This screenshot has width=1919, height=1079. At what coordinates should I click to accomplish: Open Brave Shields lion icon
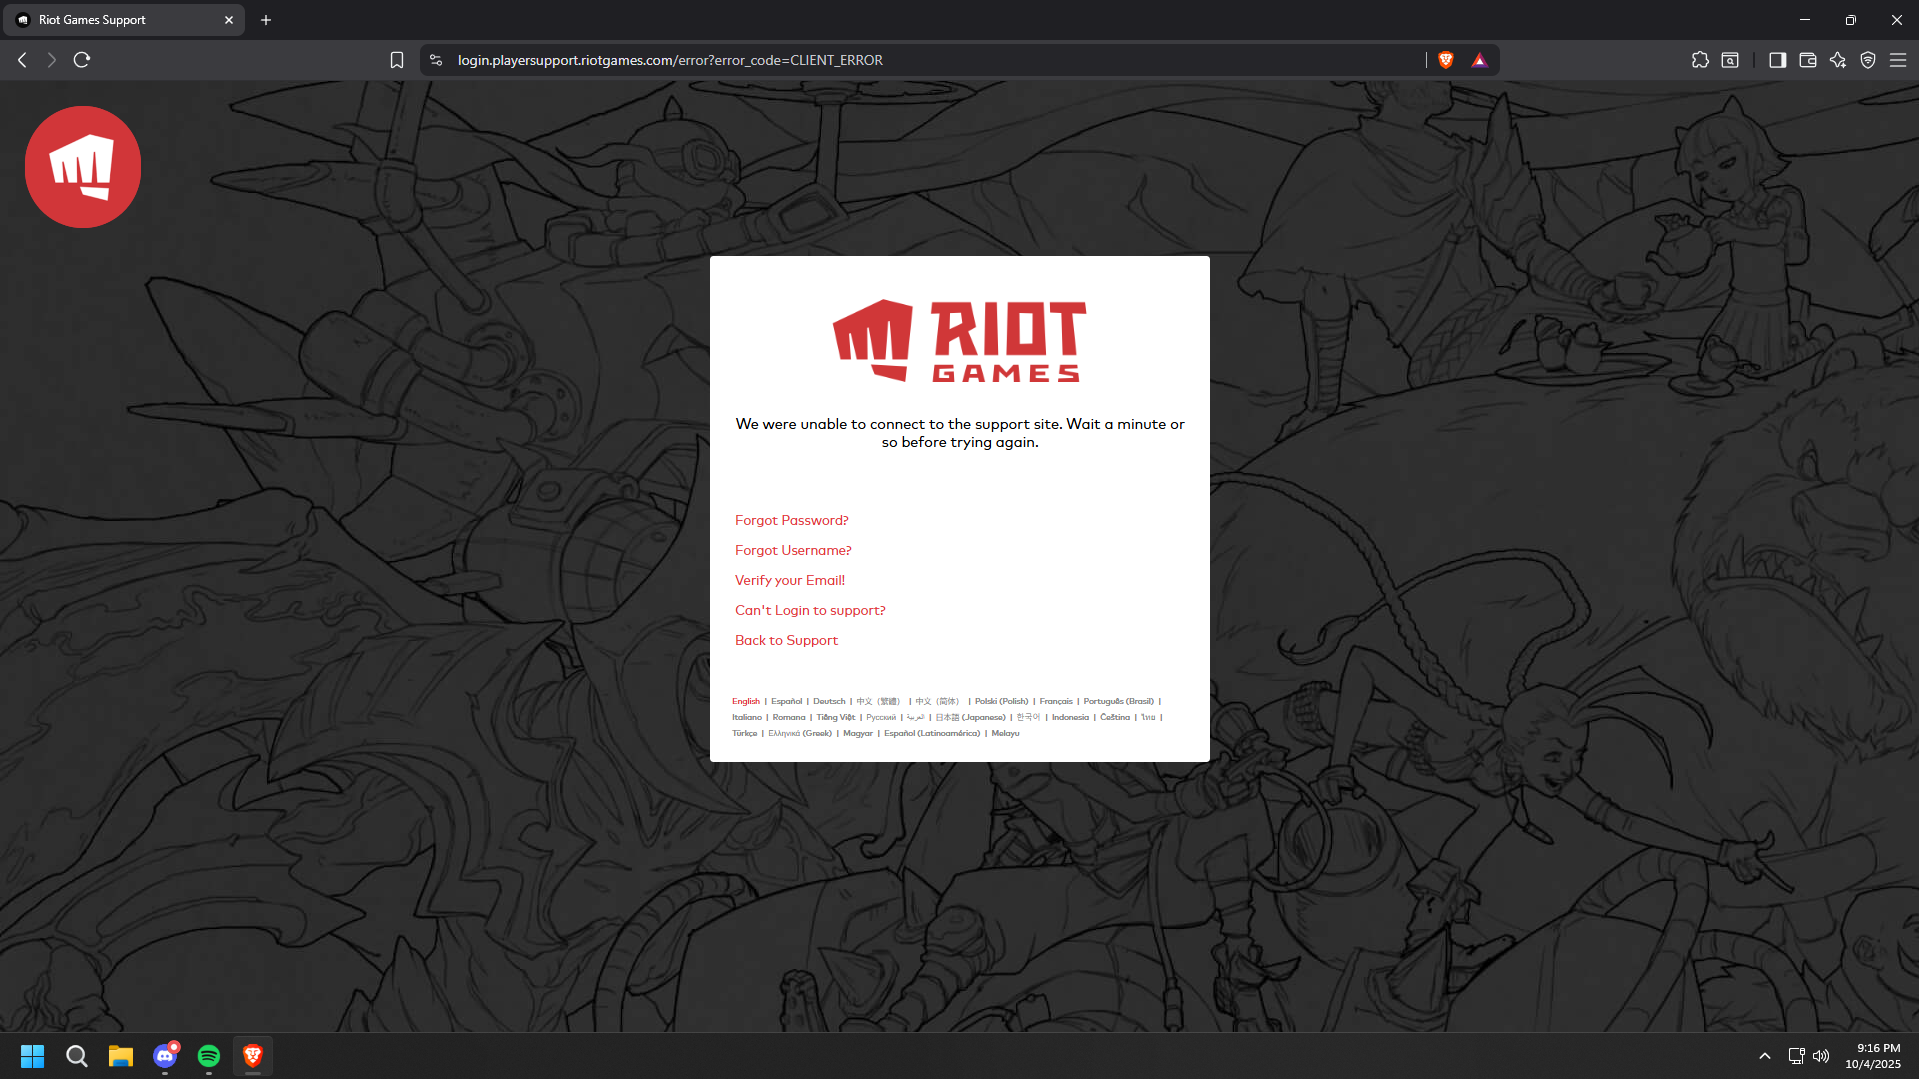(x=1446, y=60)
